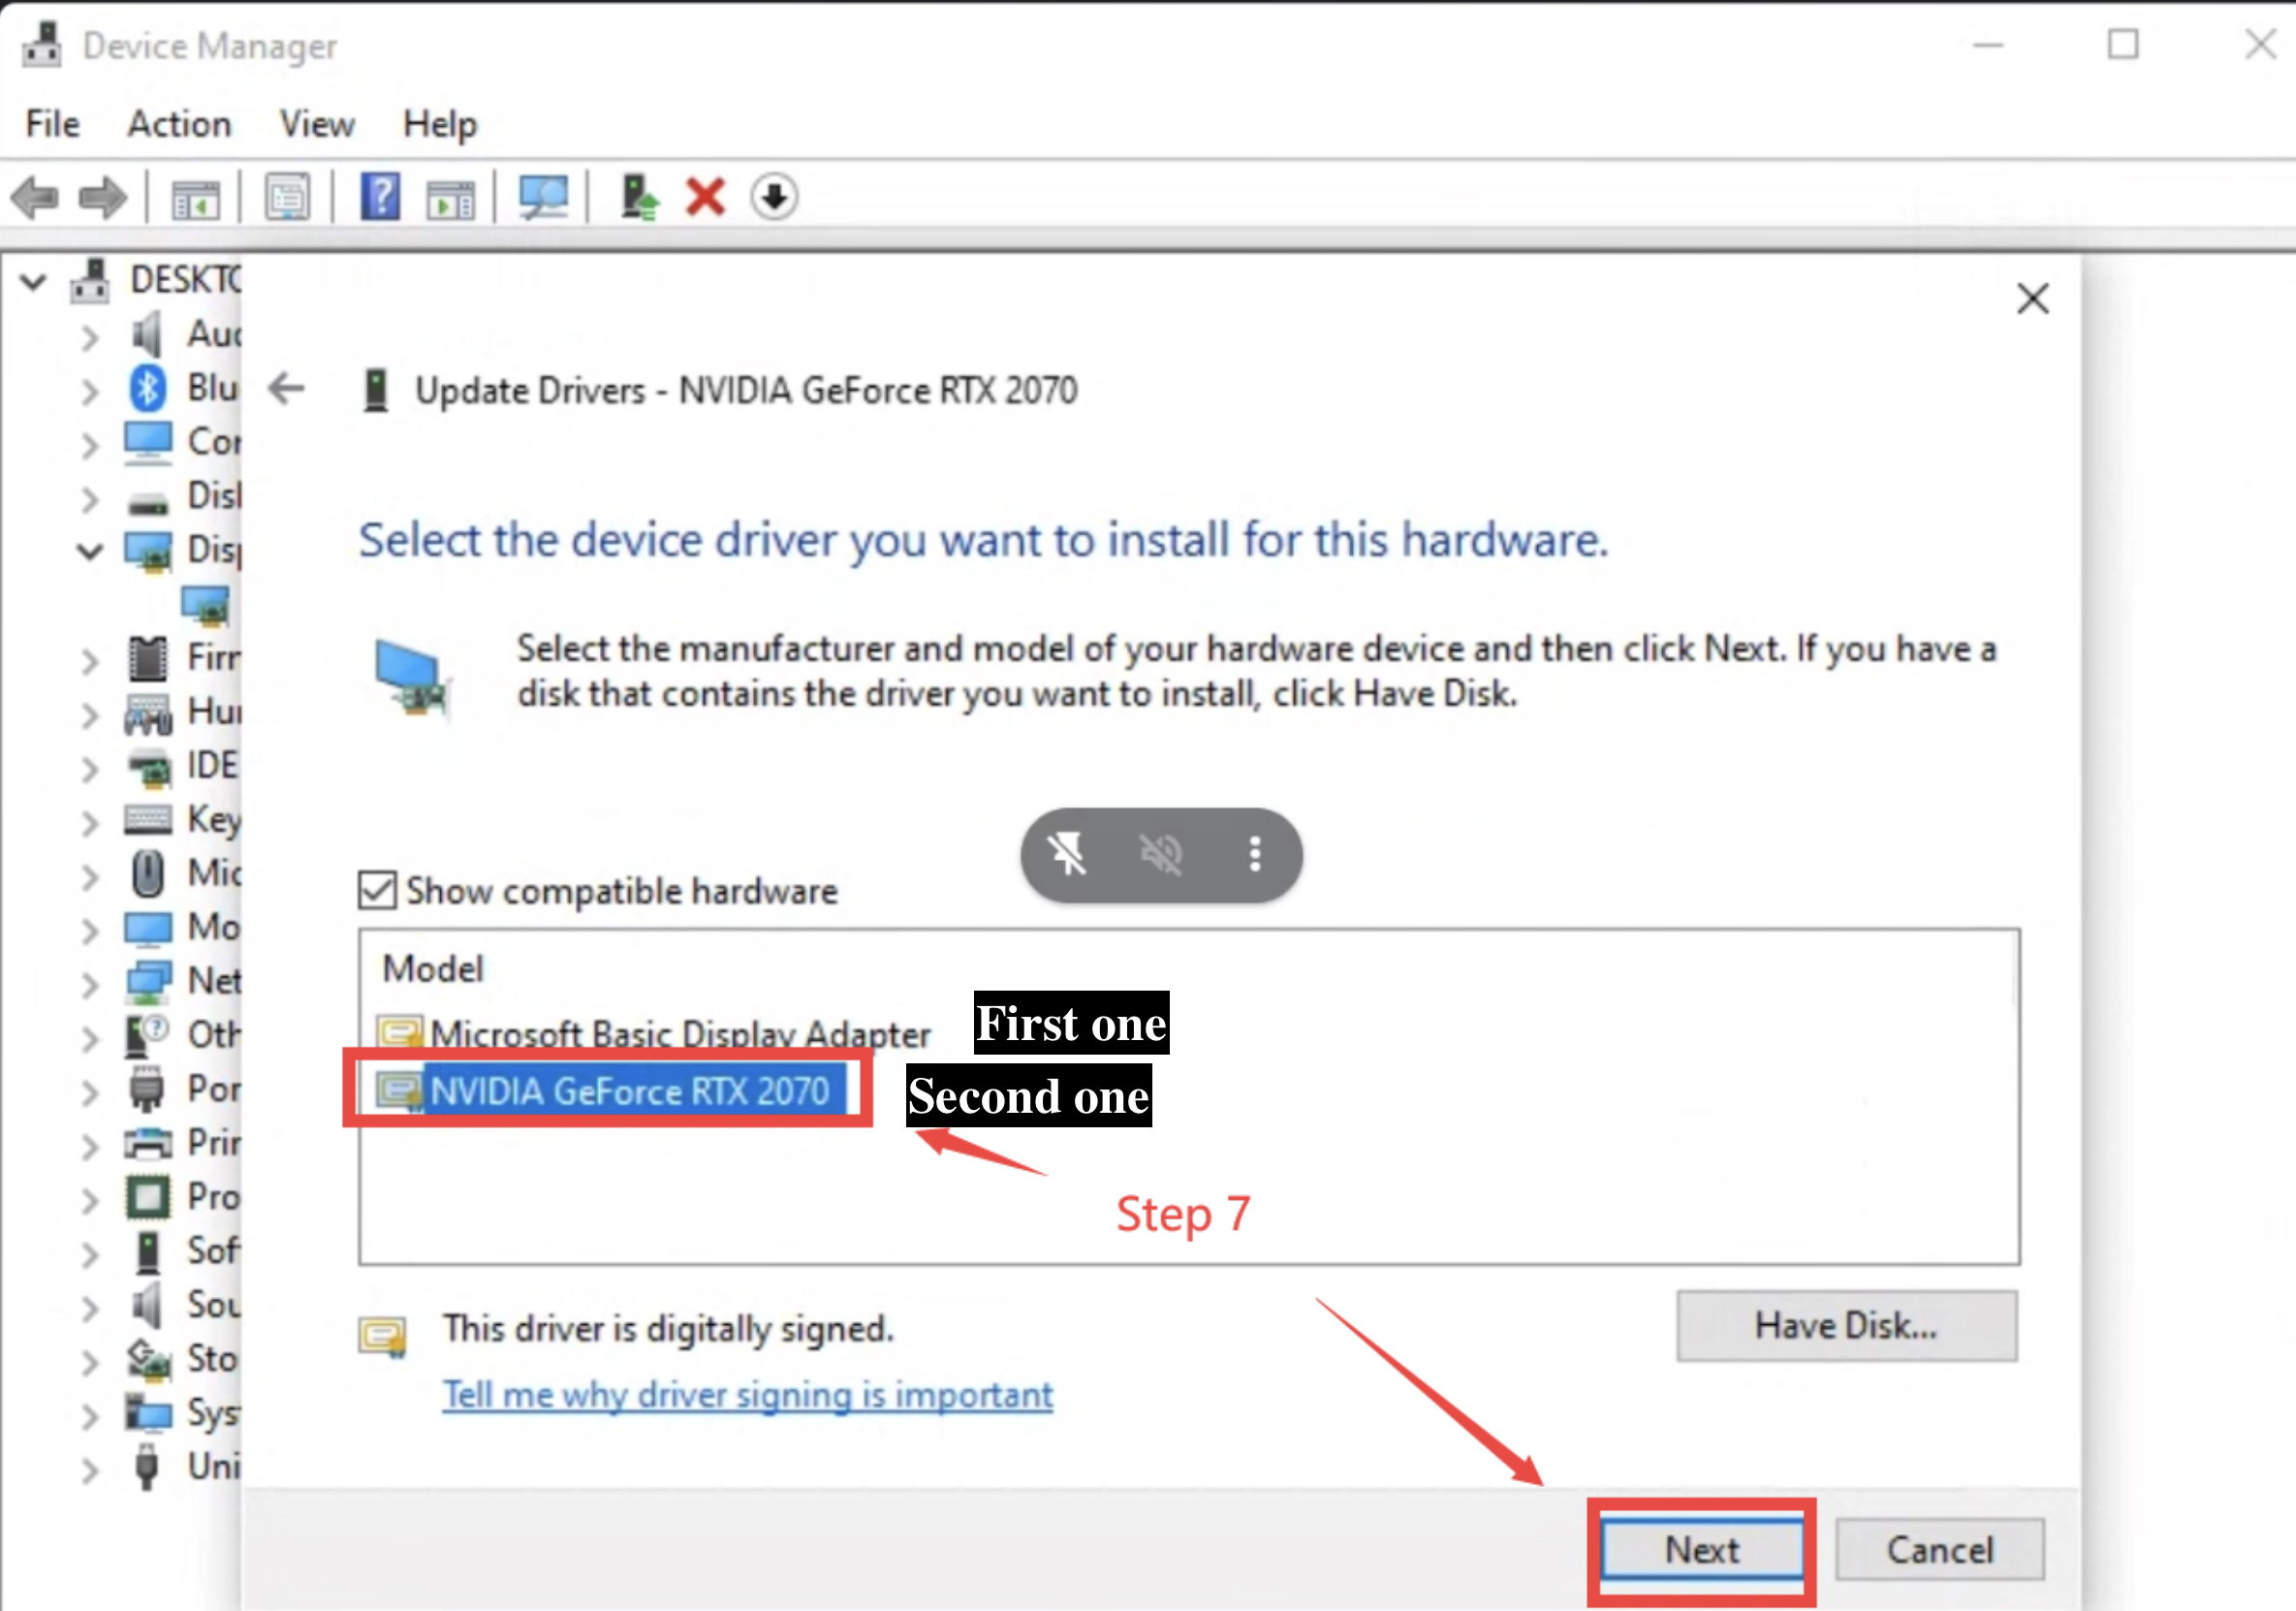Expand the Disk drives category
The height and width of the screenshot is (1611, 2296).
[90, 498]
